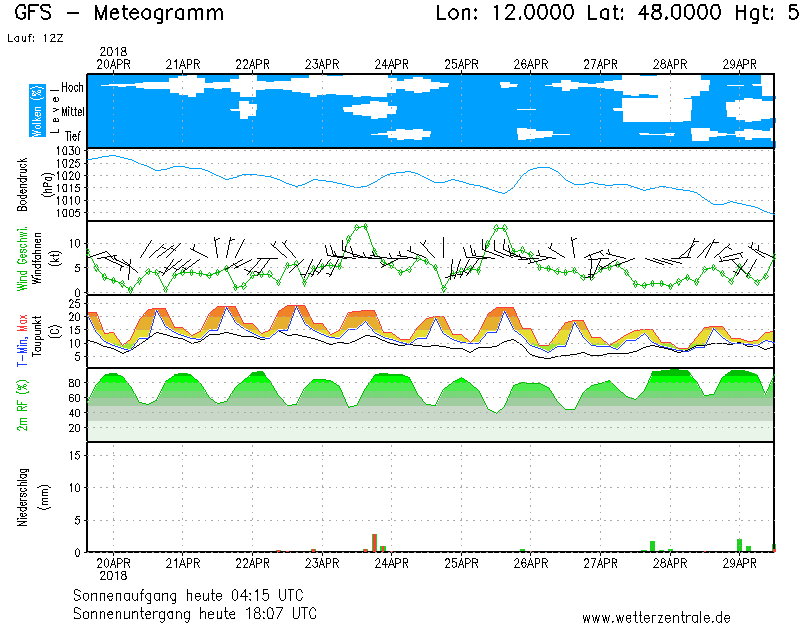Click the "Lauf: 12Z" run label
The image size is (800, 625).
click(35, 38)
